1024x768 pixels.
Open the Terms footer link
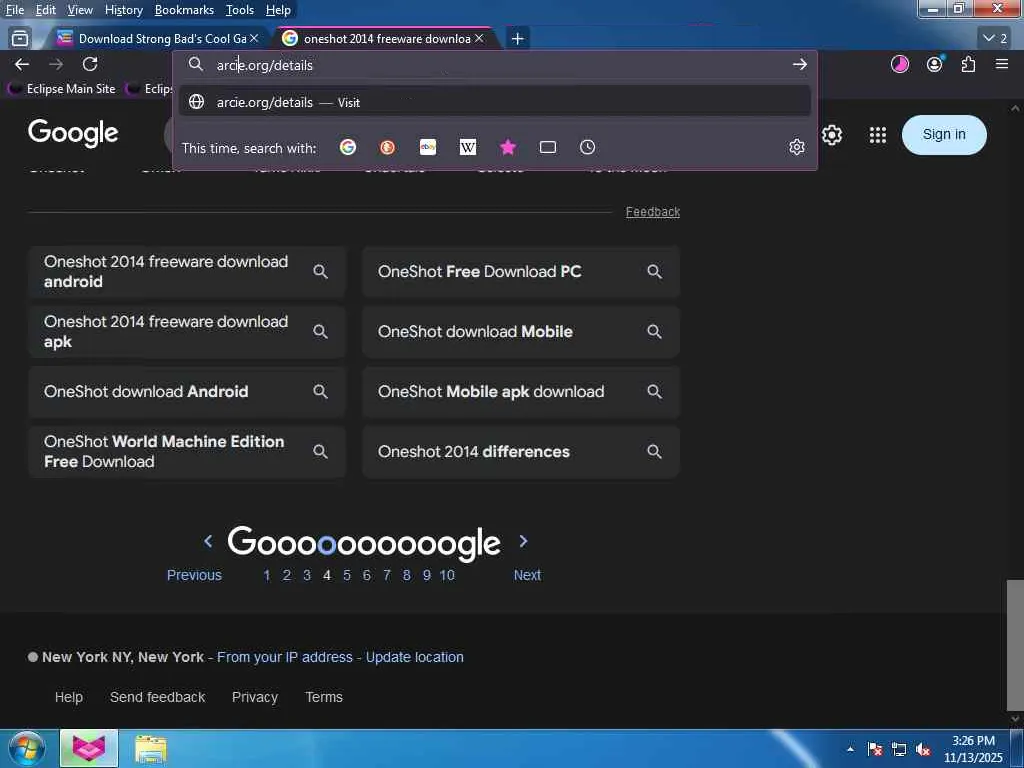pyautogui.click(x=324, y=697)
